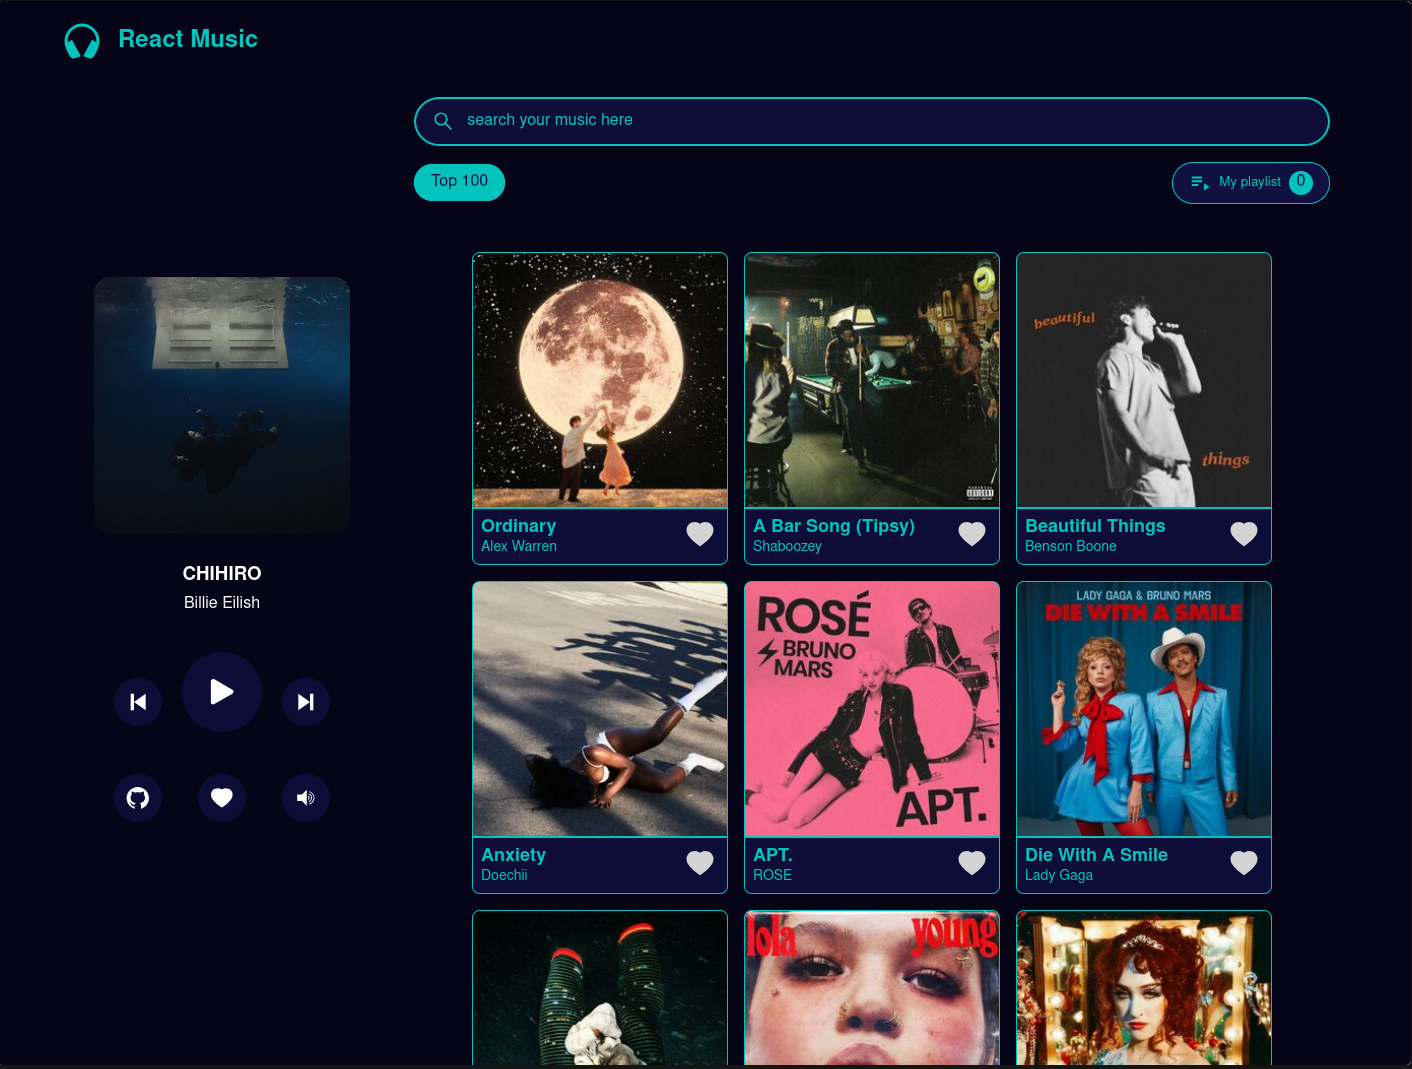The width and height of the screenshot is (1412, 1069).
Task: Click the APT. song title
Action: point(773,855)
